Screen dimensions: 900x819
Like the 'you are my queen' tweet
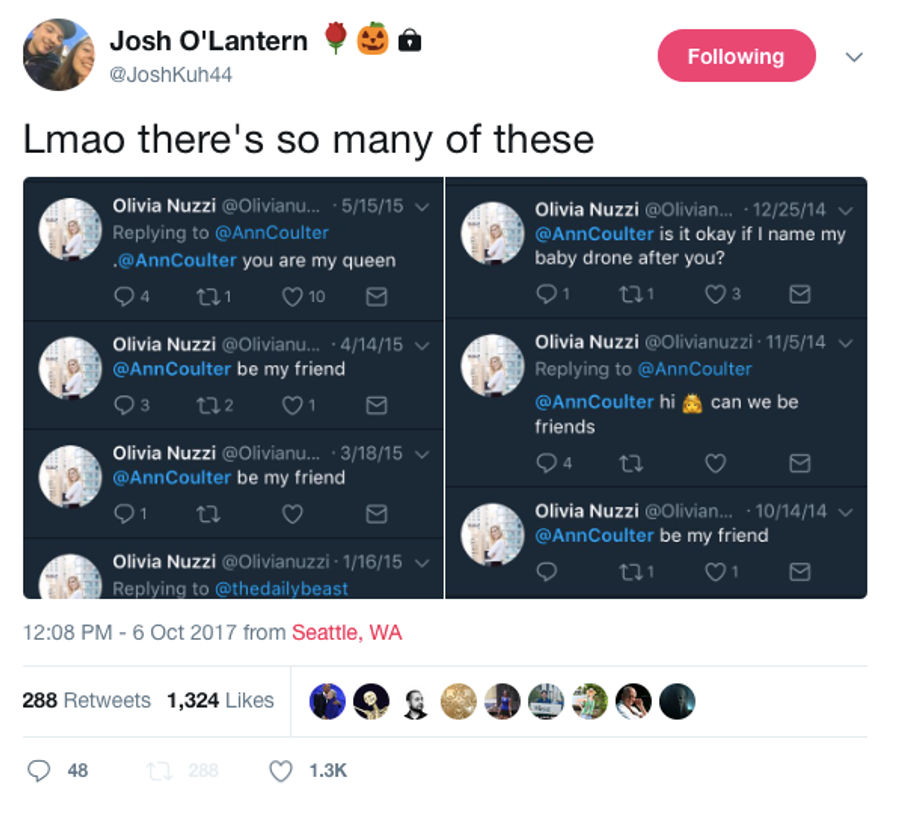click(292, 296)
